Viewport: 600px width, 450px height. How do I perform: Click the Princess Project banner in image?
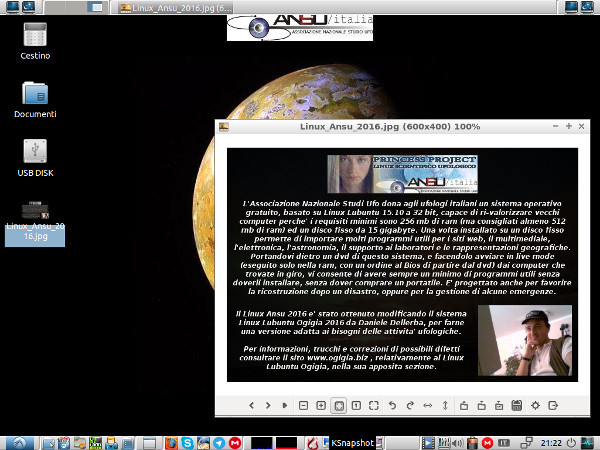click(x=402, y=174)
